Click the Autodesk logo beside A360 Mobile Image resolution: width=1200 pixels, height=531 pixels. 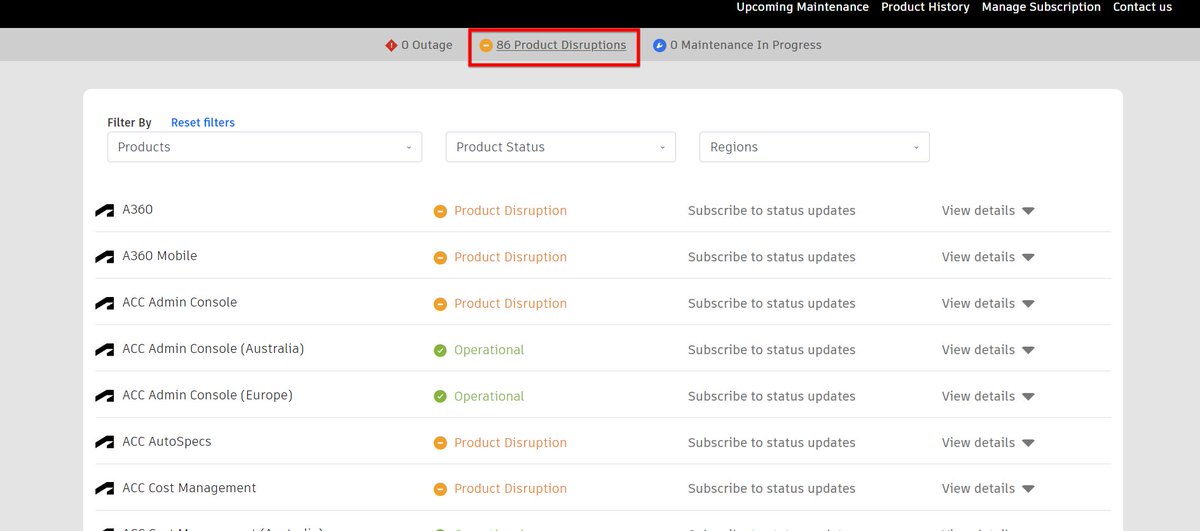(x=105, y=257)
